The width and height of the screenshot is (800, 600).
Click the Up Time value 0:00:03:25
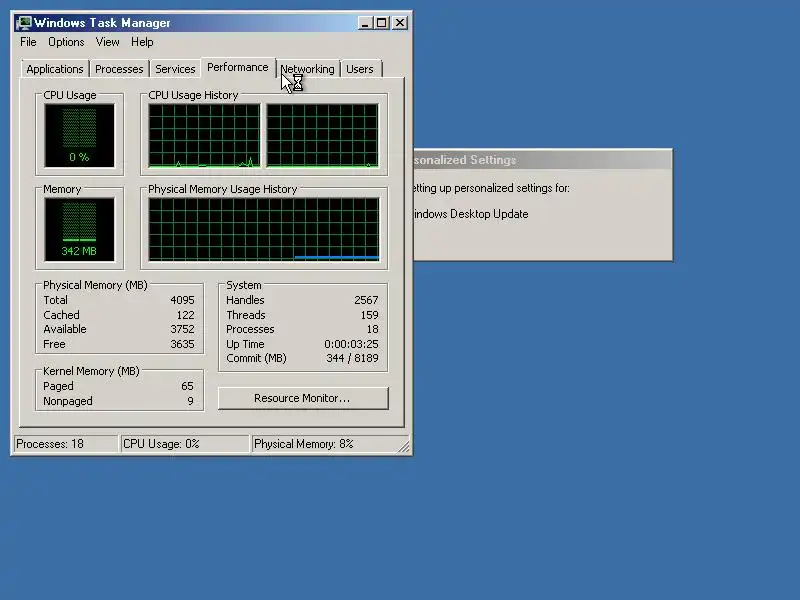[x=352, y=344]
